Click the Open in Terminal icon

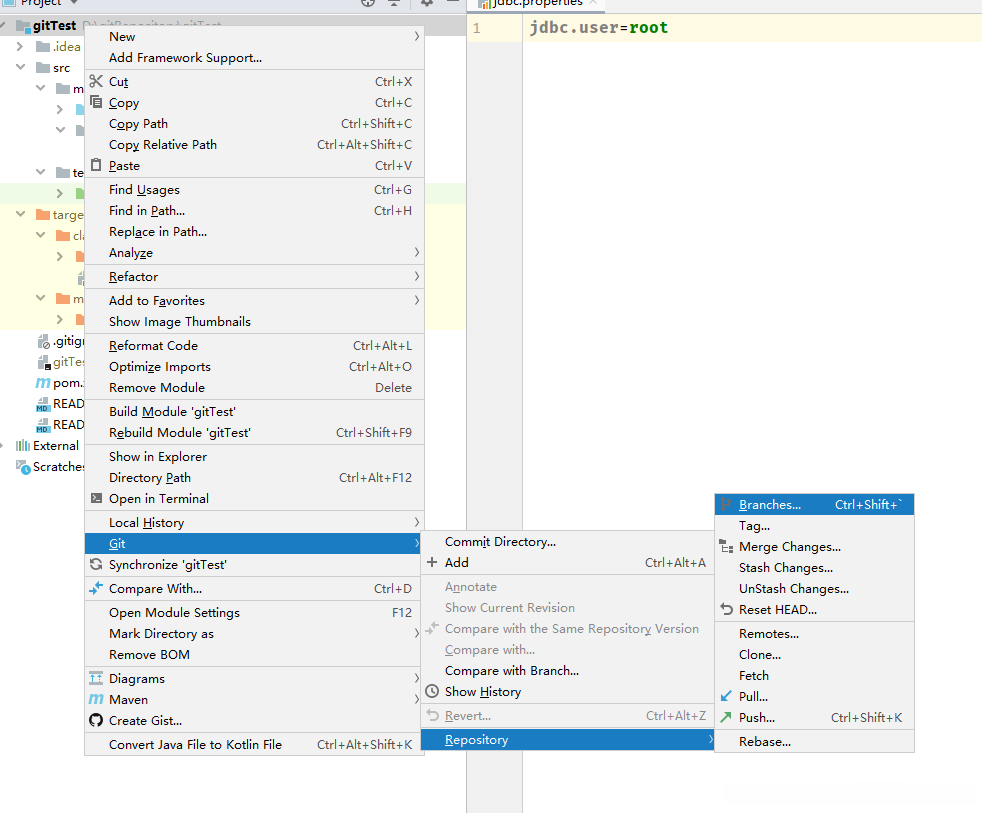pos(96,498)
